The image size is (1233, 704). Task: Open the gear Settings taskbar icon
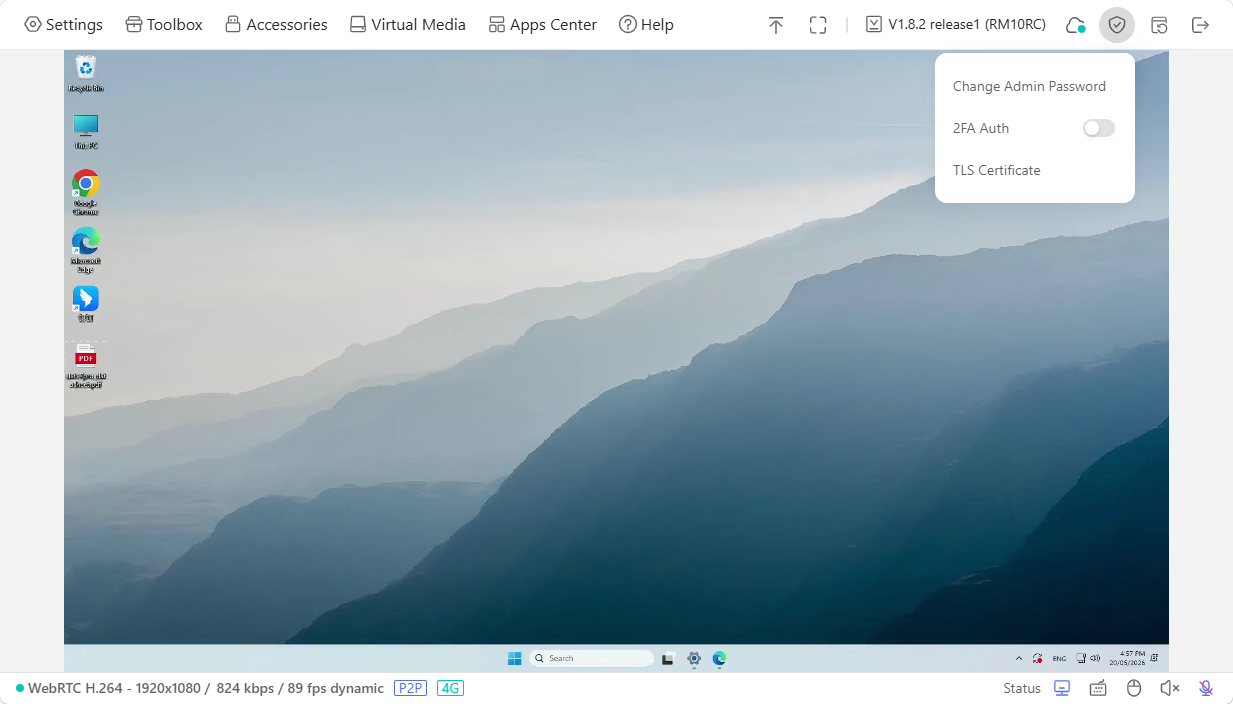694,658
